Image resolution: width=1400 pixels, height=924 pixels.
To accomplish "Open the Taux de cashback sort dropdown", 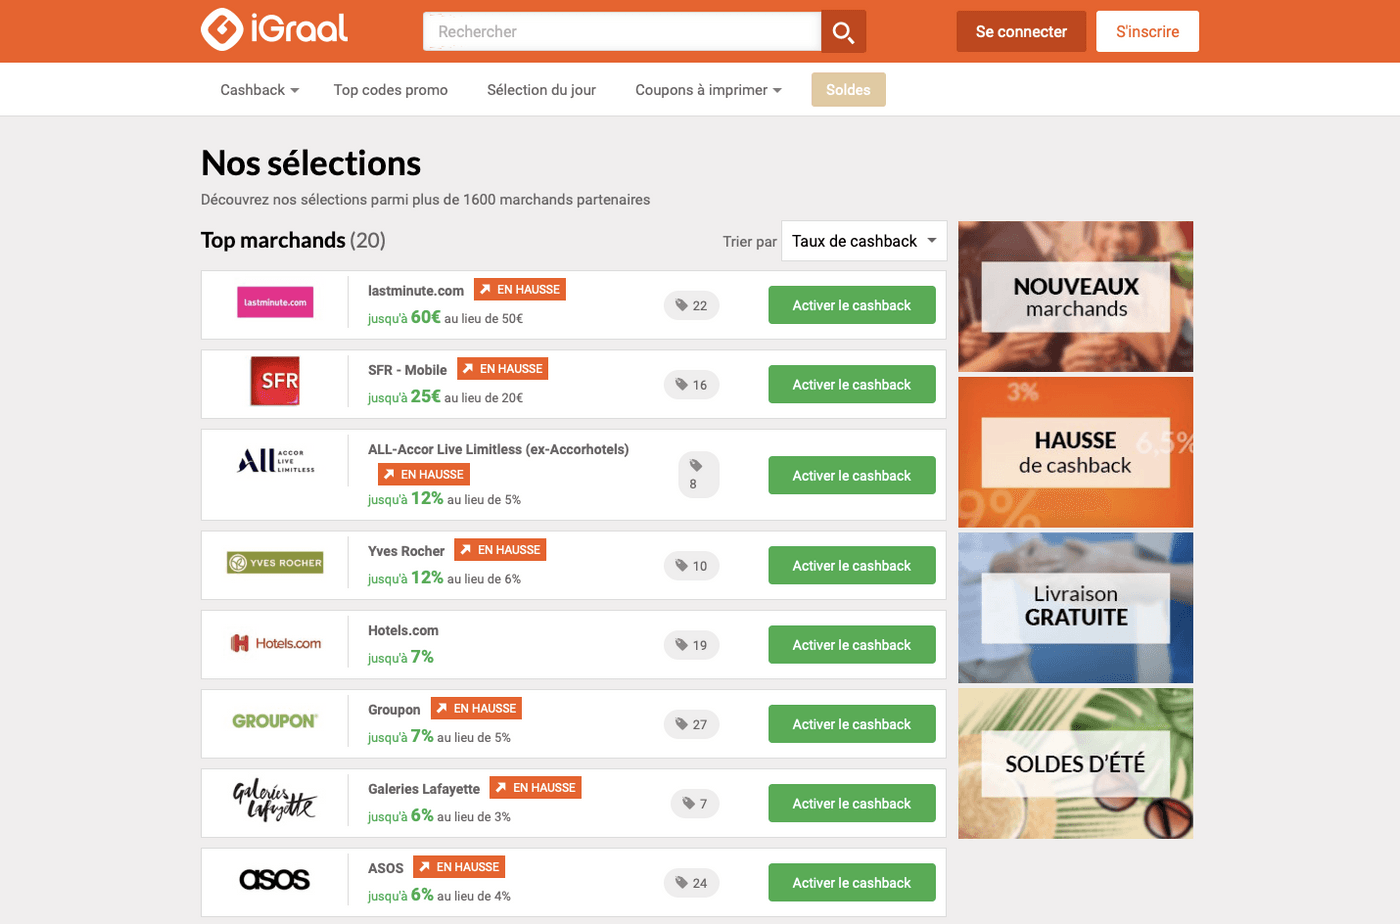I will click(x=864, y=241).
